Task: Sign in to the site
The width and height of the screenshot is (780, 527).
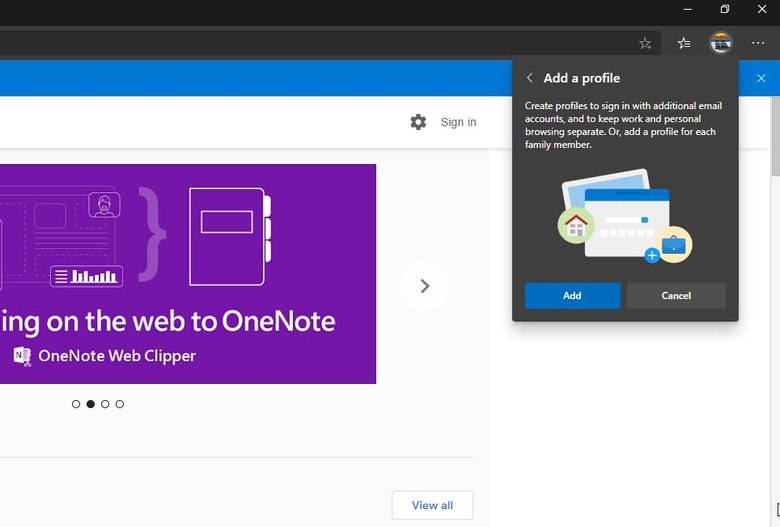Action: [x=458, y=122]
